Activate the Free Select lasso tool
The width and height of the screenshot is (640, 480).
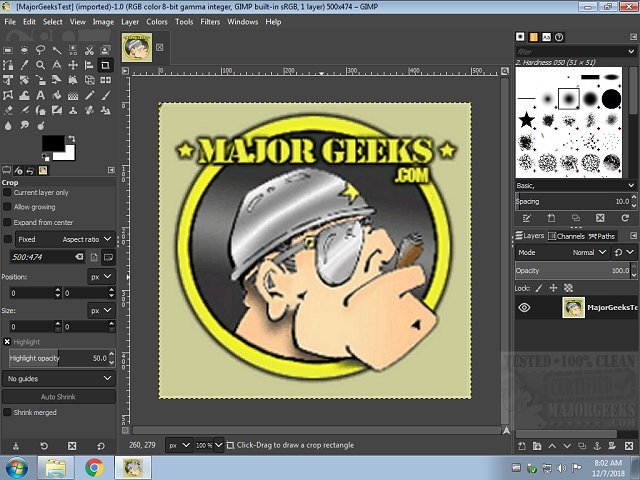[x=41, y=50]
